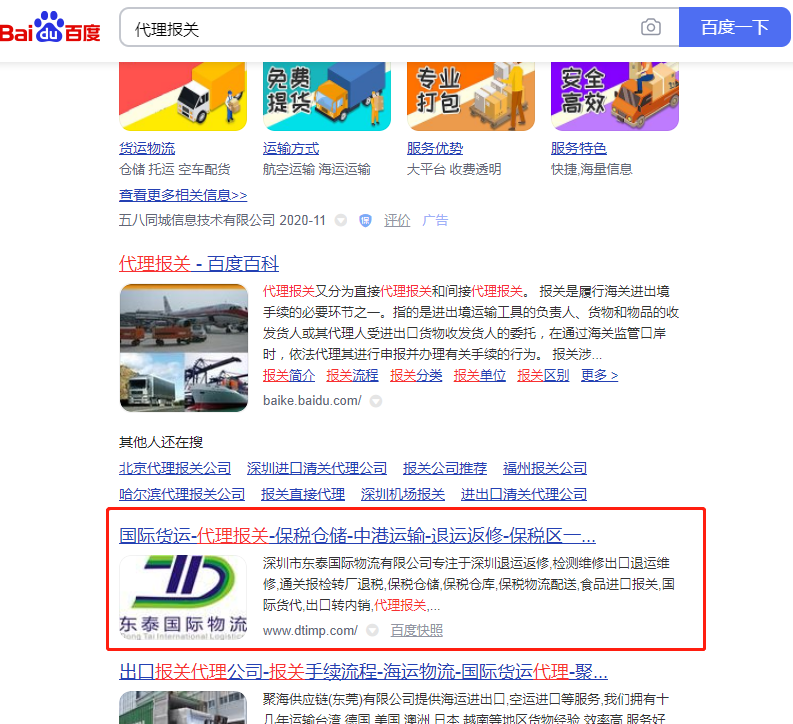Open the 报关单位 sublink
Image resolution: width=793 pixels, height=724 pixels.
480,375
